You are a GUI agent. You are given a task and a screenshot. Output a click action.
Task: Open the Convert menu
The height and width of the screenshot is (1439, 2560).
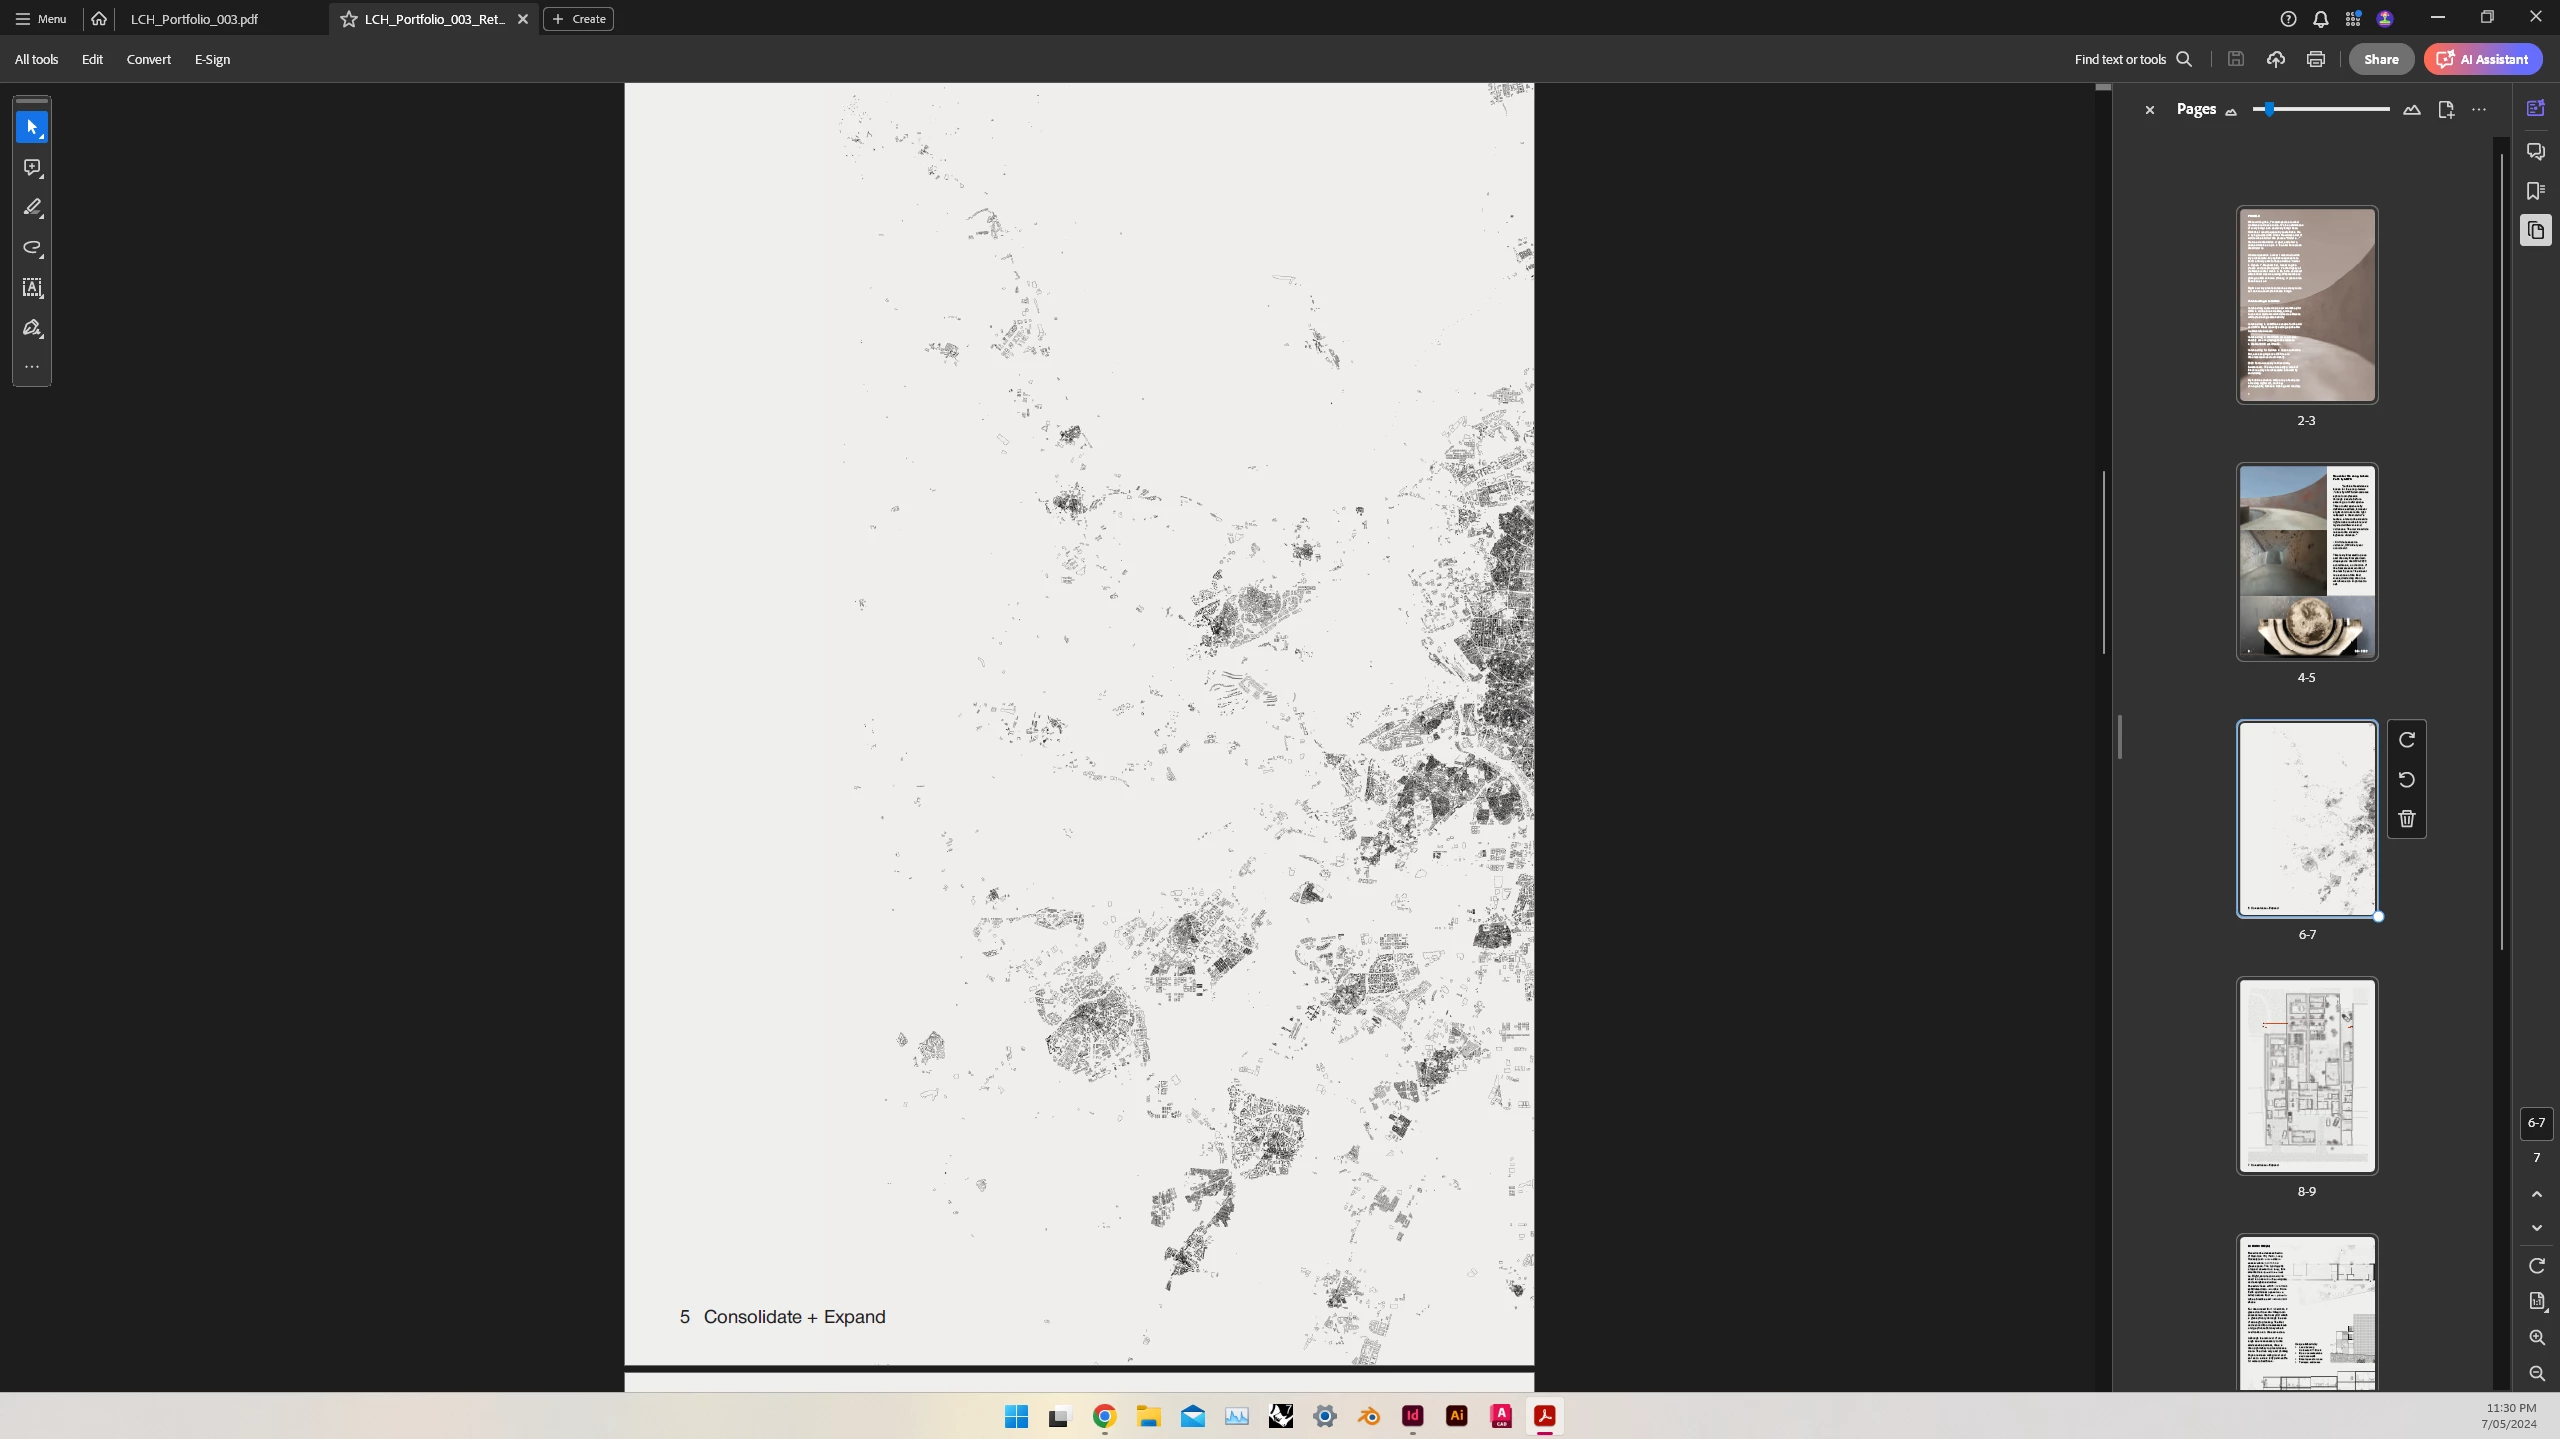pyautogui.click(x=148, y=59)
